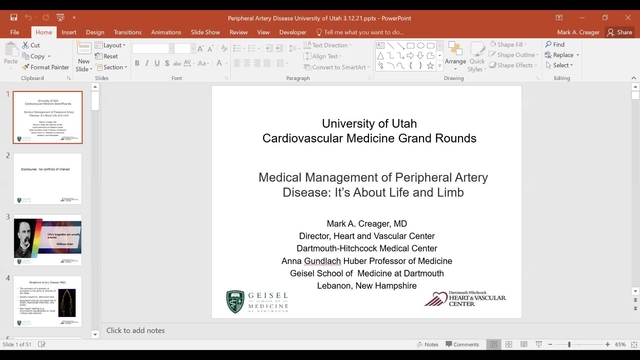Click the Cut command
Image resolution: width=640 pixels, height=360 pixels.
[31, 45]
